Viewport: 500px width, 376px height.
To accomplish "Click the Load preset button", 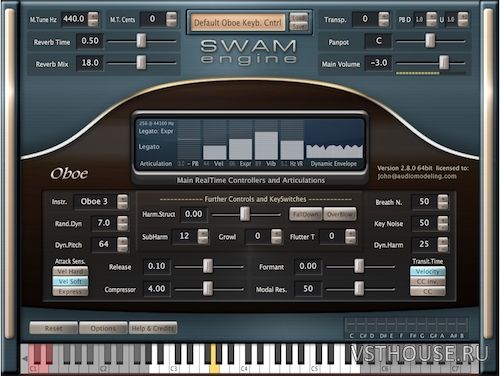I will [x=299, y=17].
